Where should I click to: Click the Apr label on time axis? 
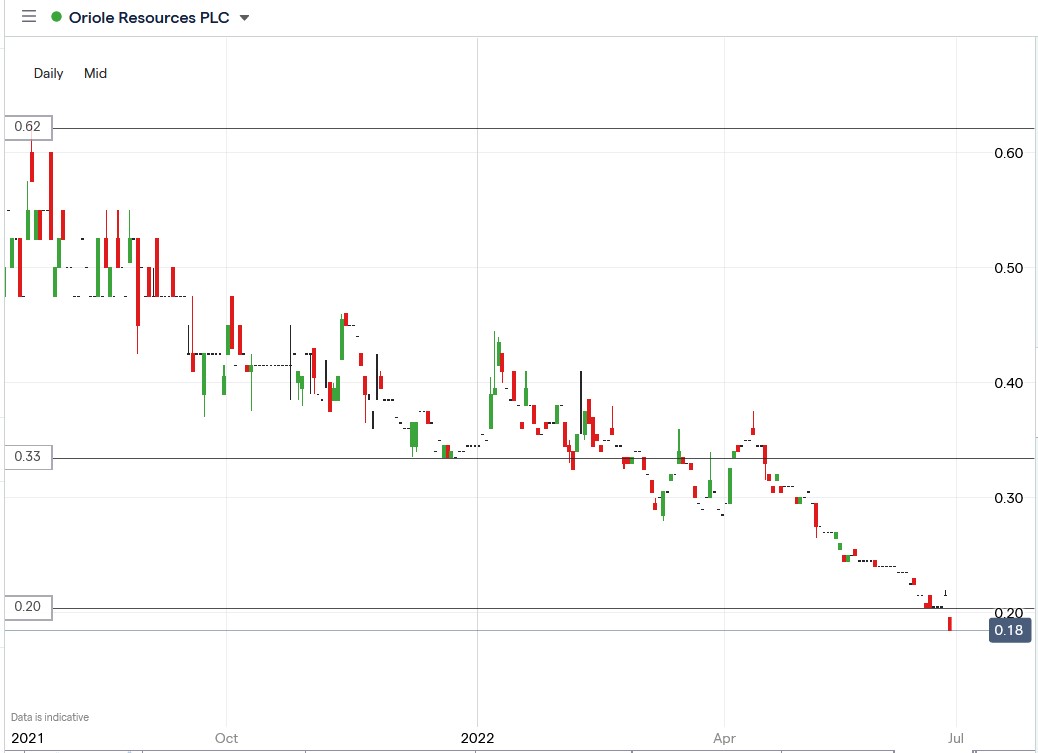tap(724, 738)
